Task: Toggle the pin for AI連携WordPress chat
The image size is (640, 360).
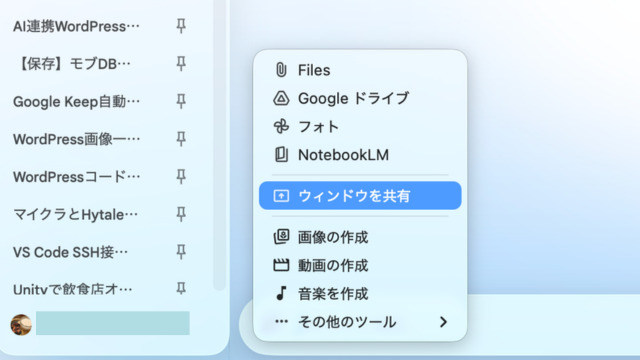Action: click(x=181, y=26)
